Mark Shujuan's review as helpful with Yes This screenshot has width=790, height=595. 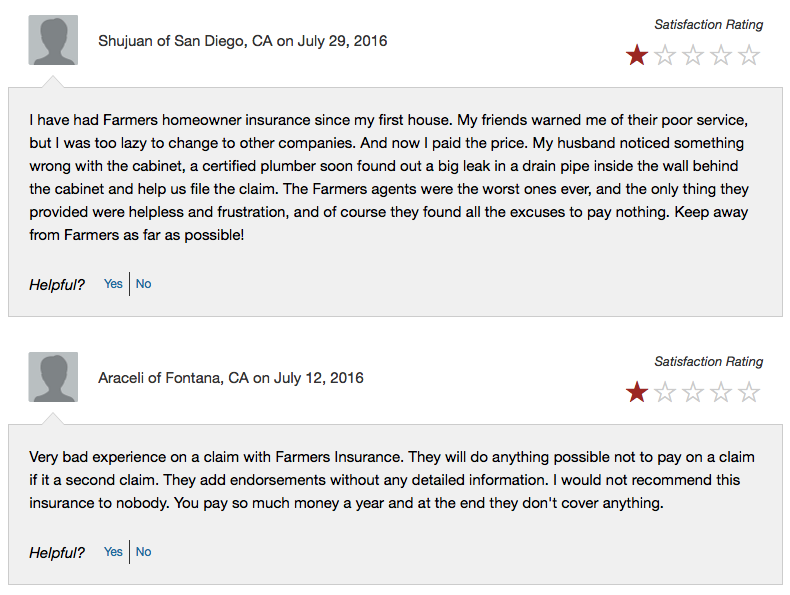coord(113,284)
